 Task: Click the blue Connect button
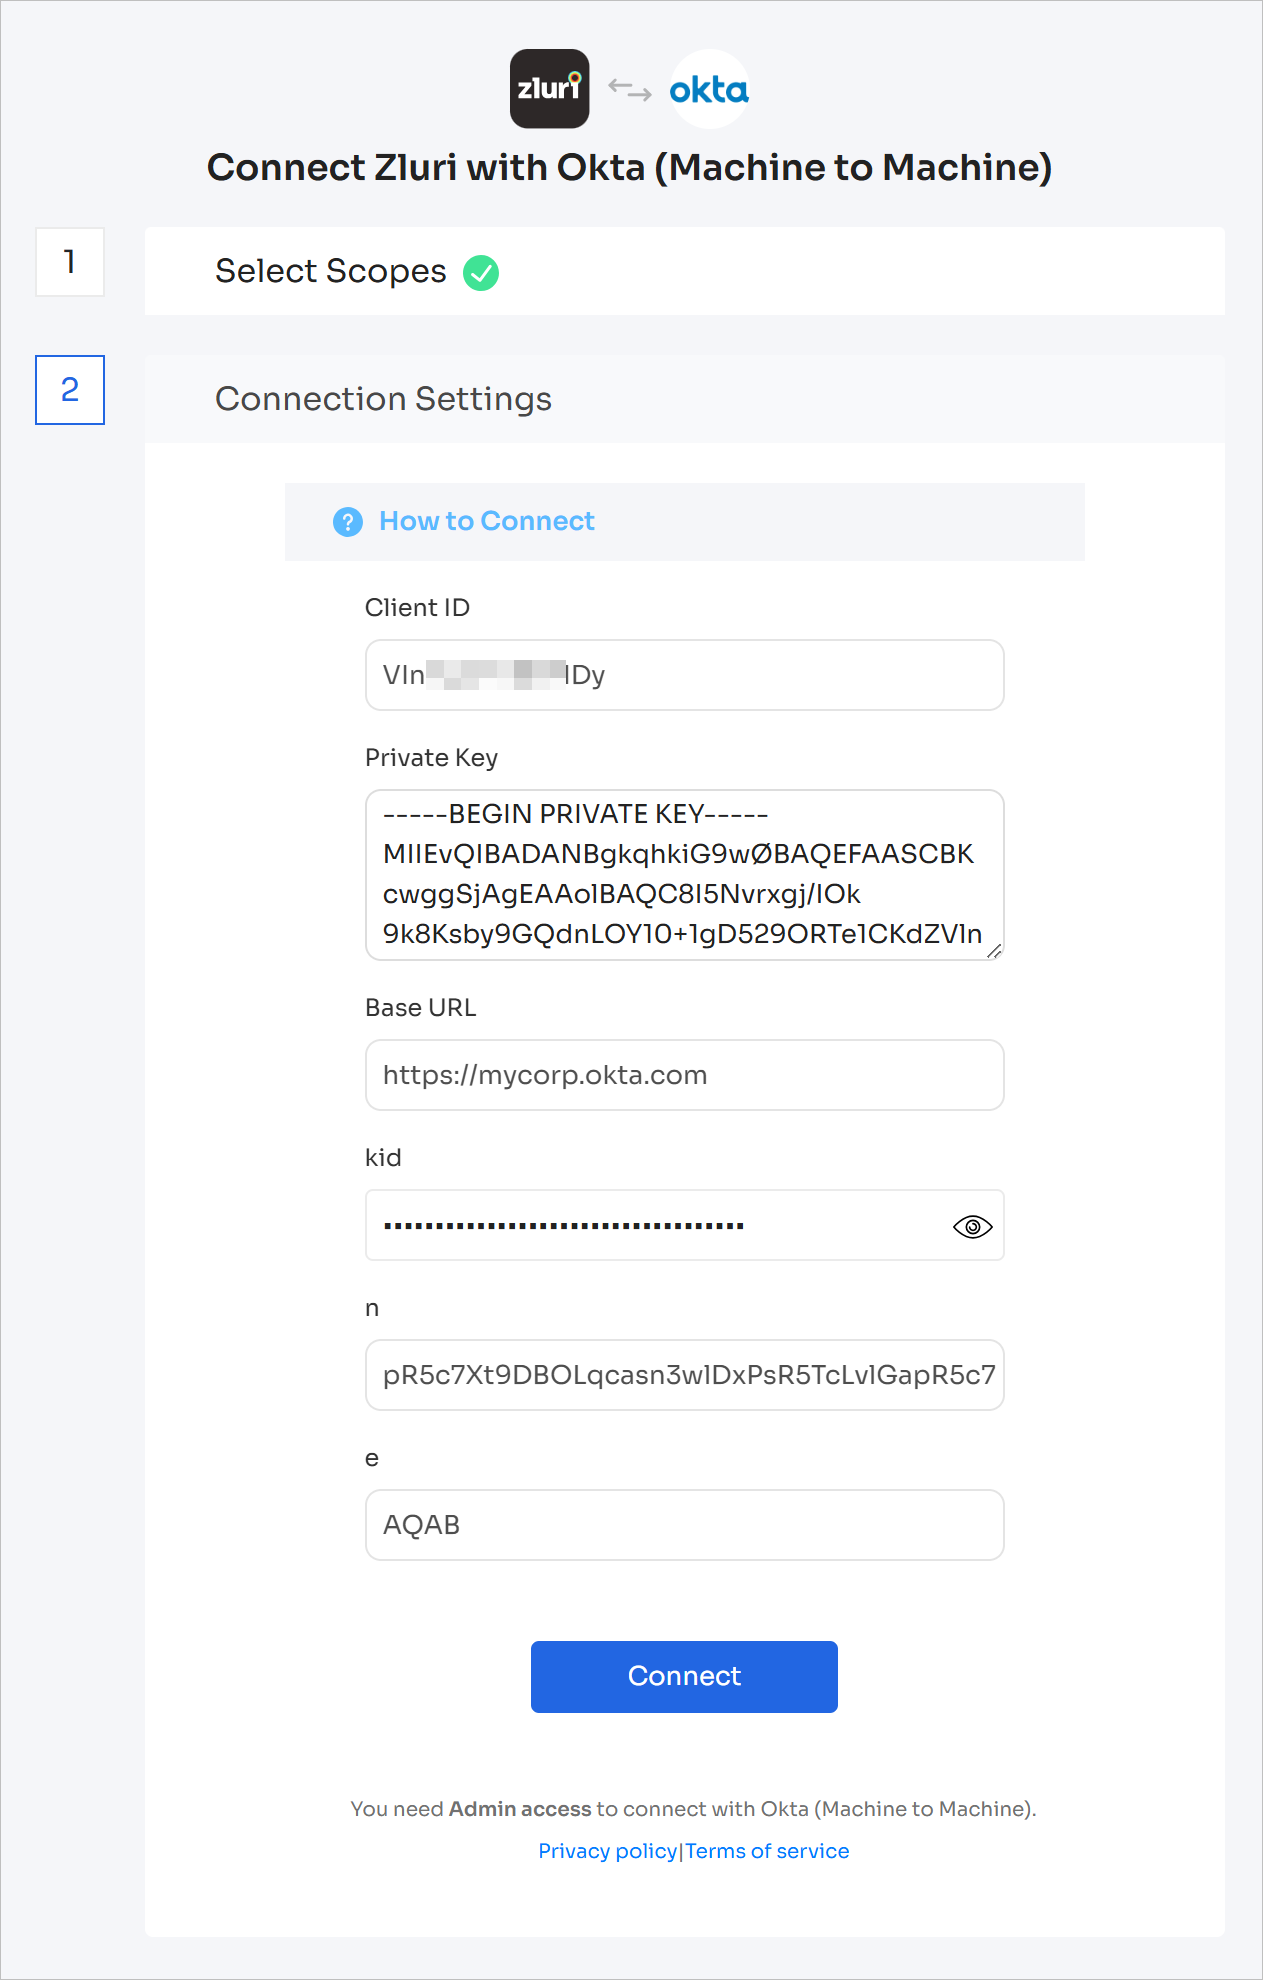pos(684,1677)
